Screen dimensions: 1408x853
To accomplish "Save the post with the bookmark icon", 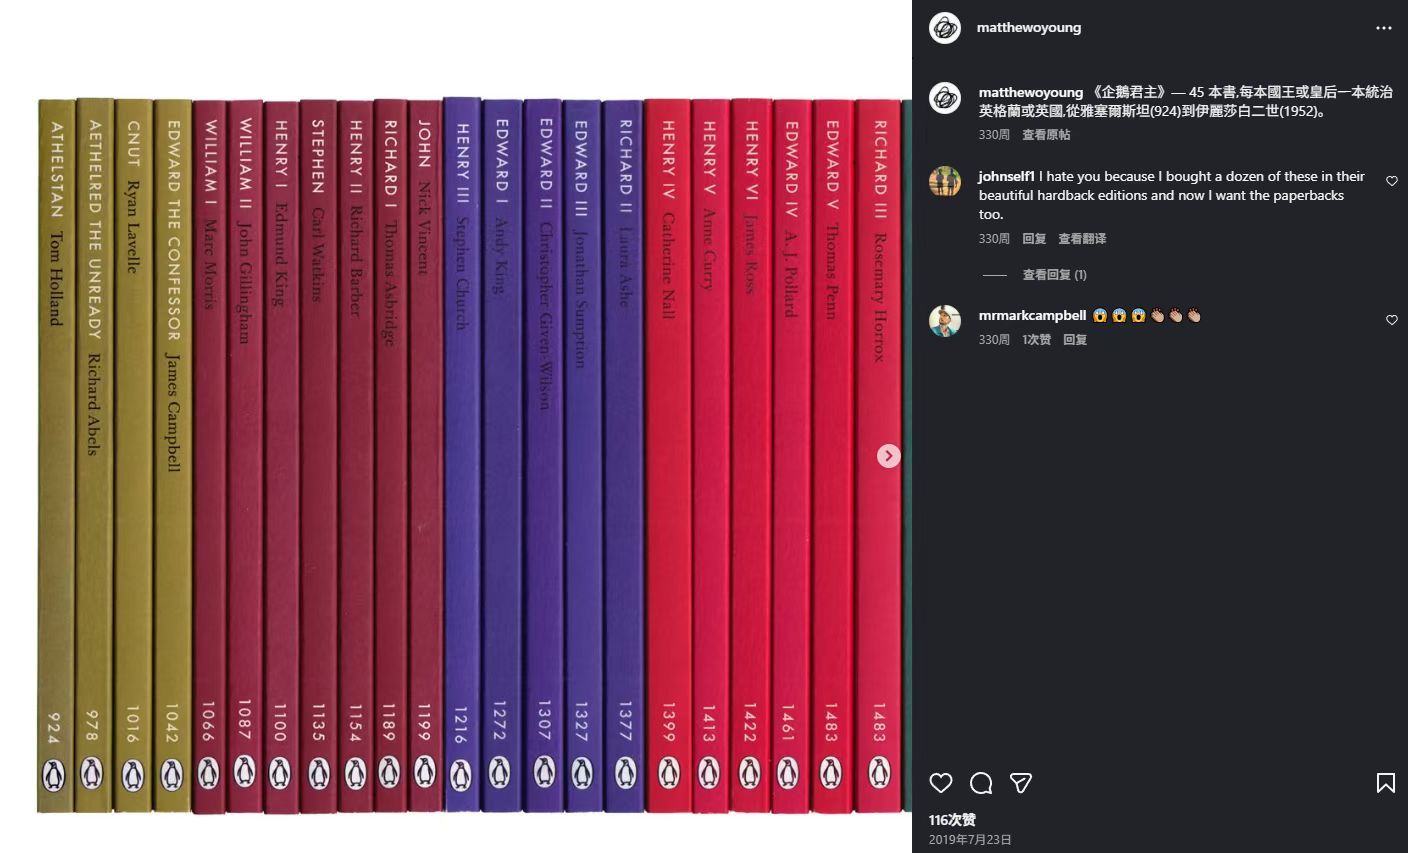I will 1386,783.
